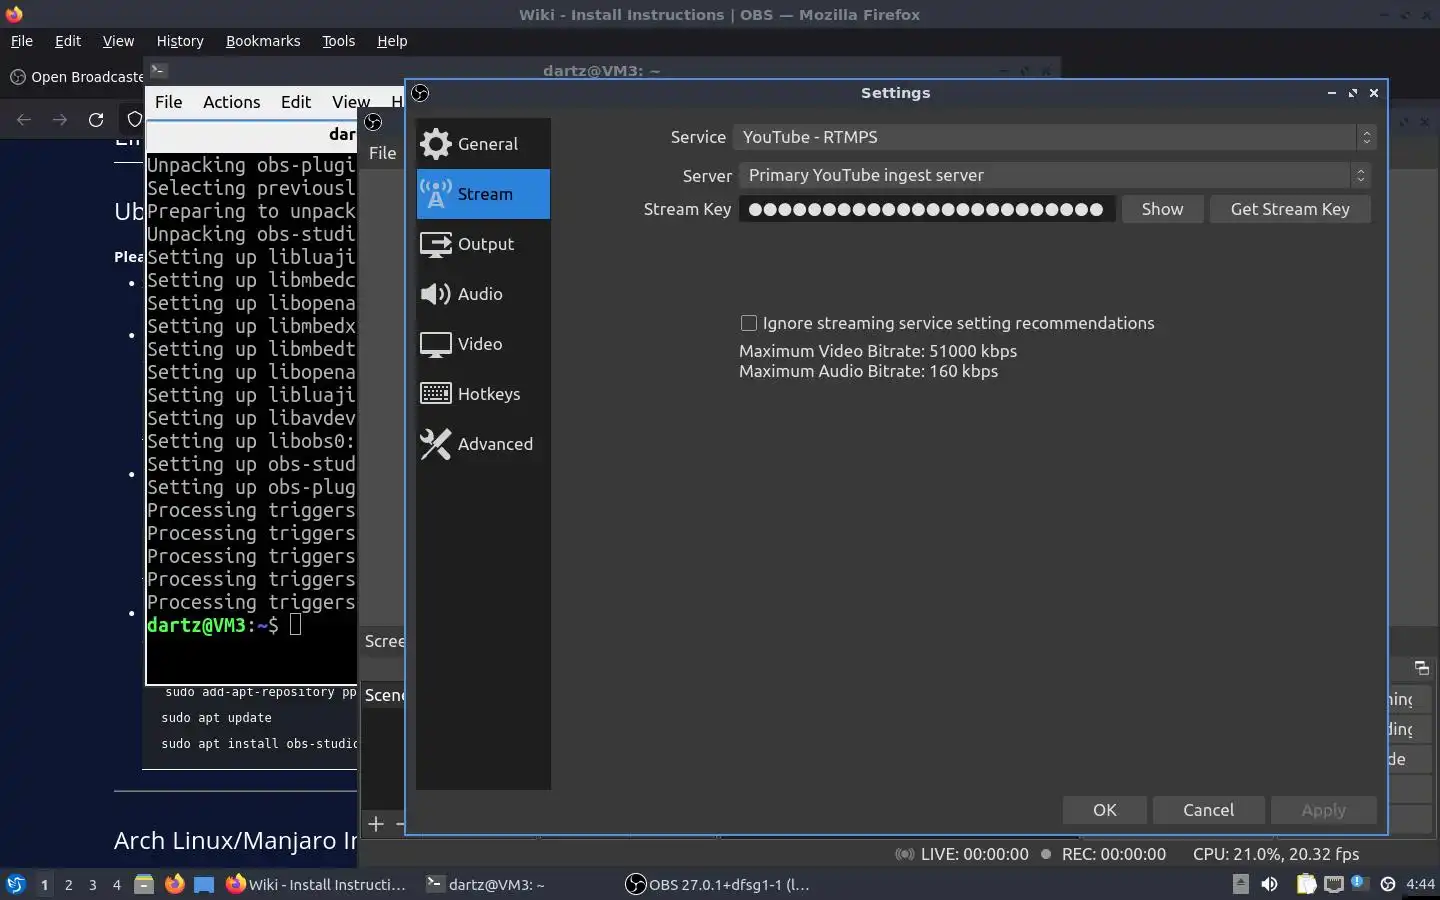Open the volume control in system tray
1440x900 pixels.
pos(1270,884)
